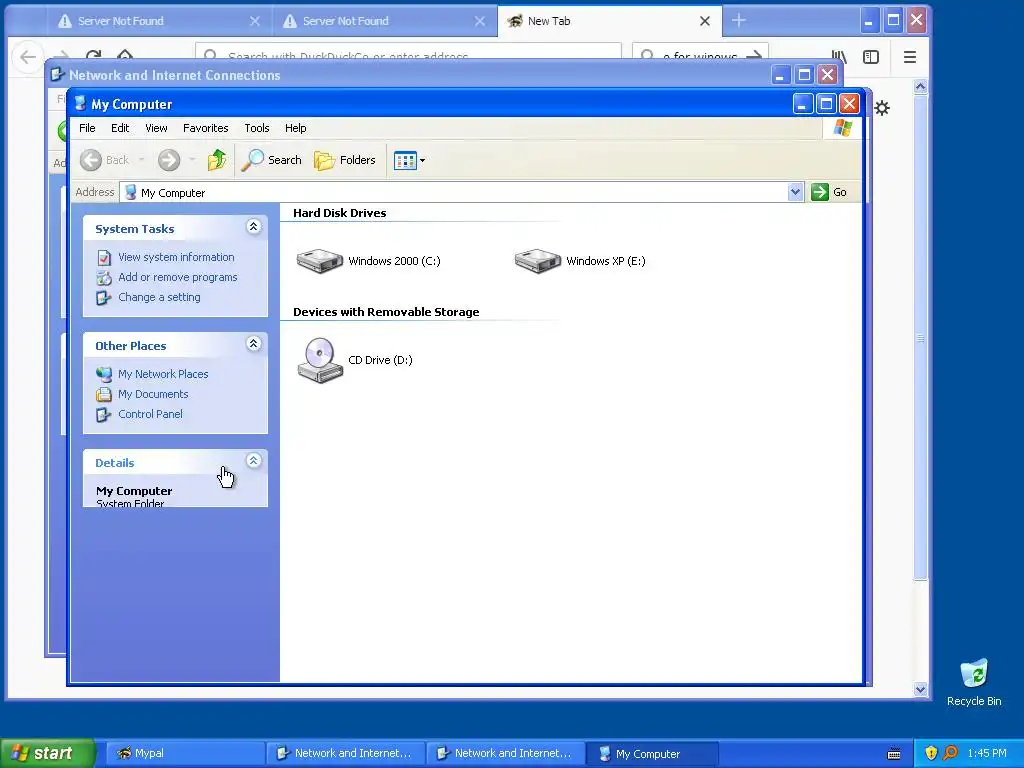The image size is (1024, 768).
Task: Collapse the Other Places panel
Action: (x=253, y=344)
